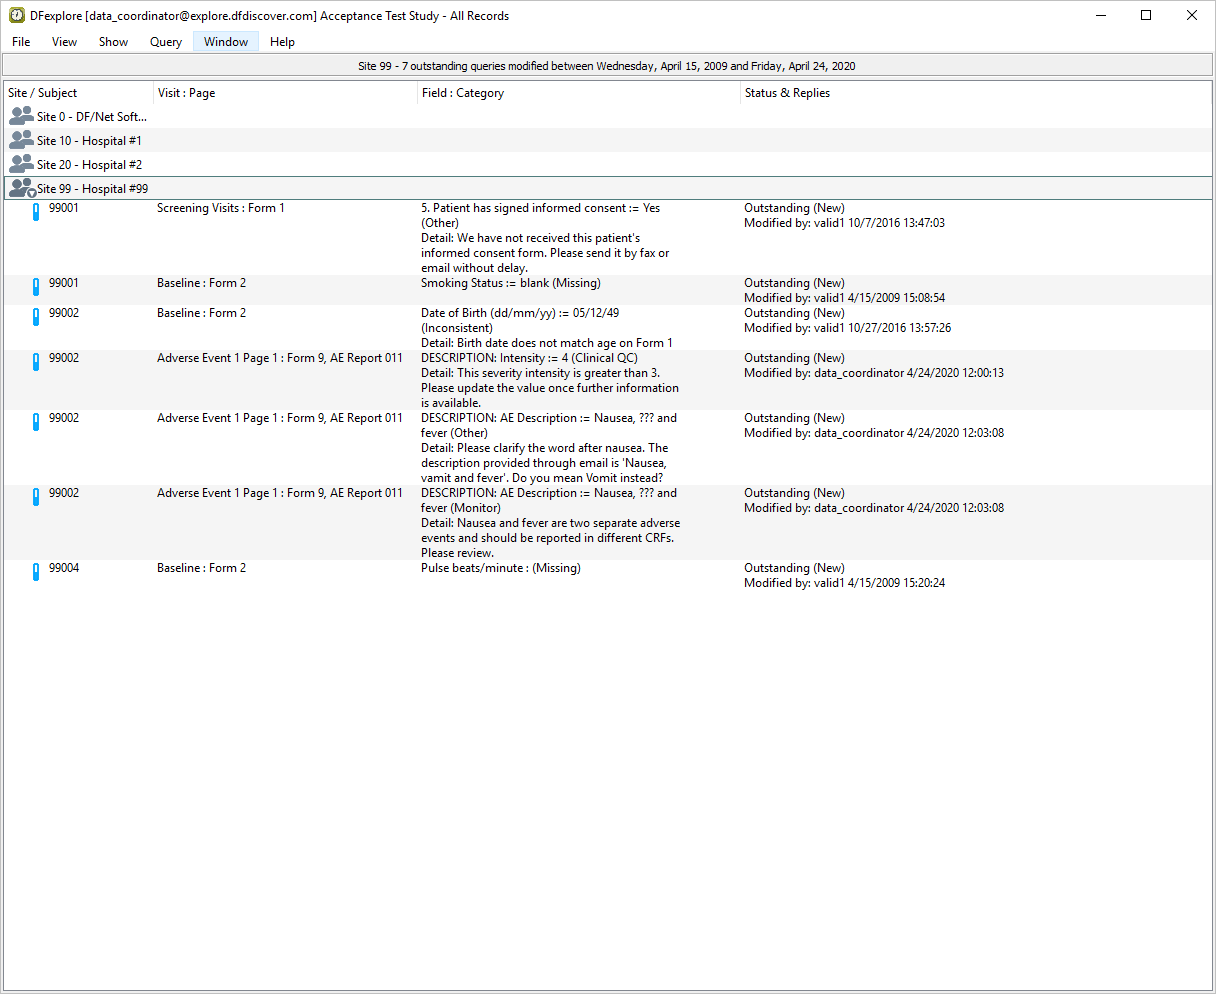Image resolution: width=1216 pixels, height=994 pixels.
Task: Click the Status & Replies column header
Action: pos(787,93)
